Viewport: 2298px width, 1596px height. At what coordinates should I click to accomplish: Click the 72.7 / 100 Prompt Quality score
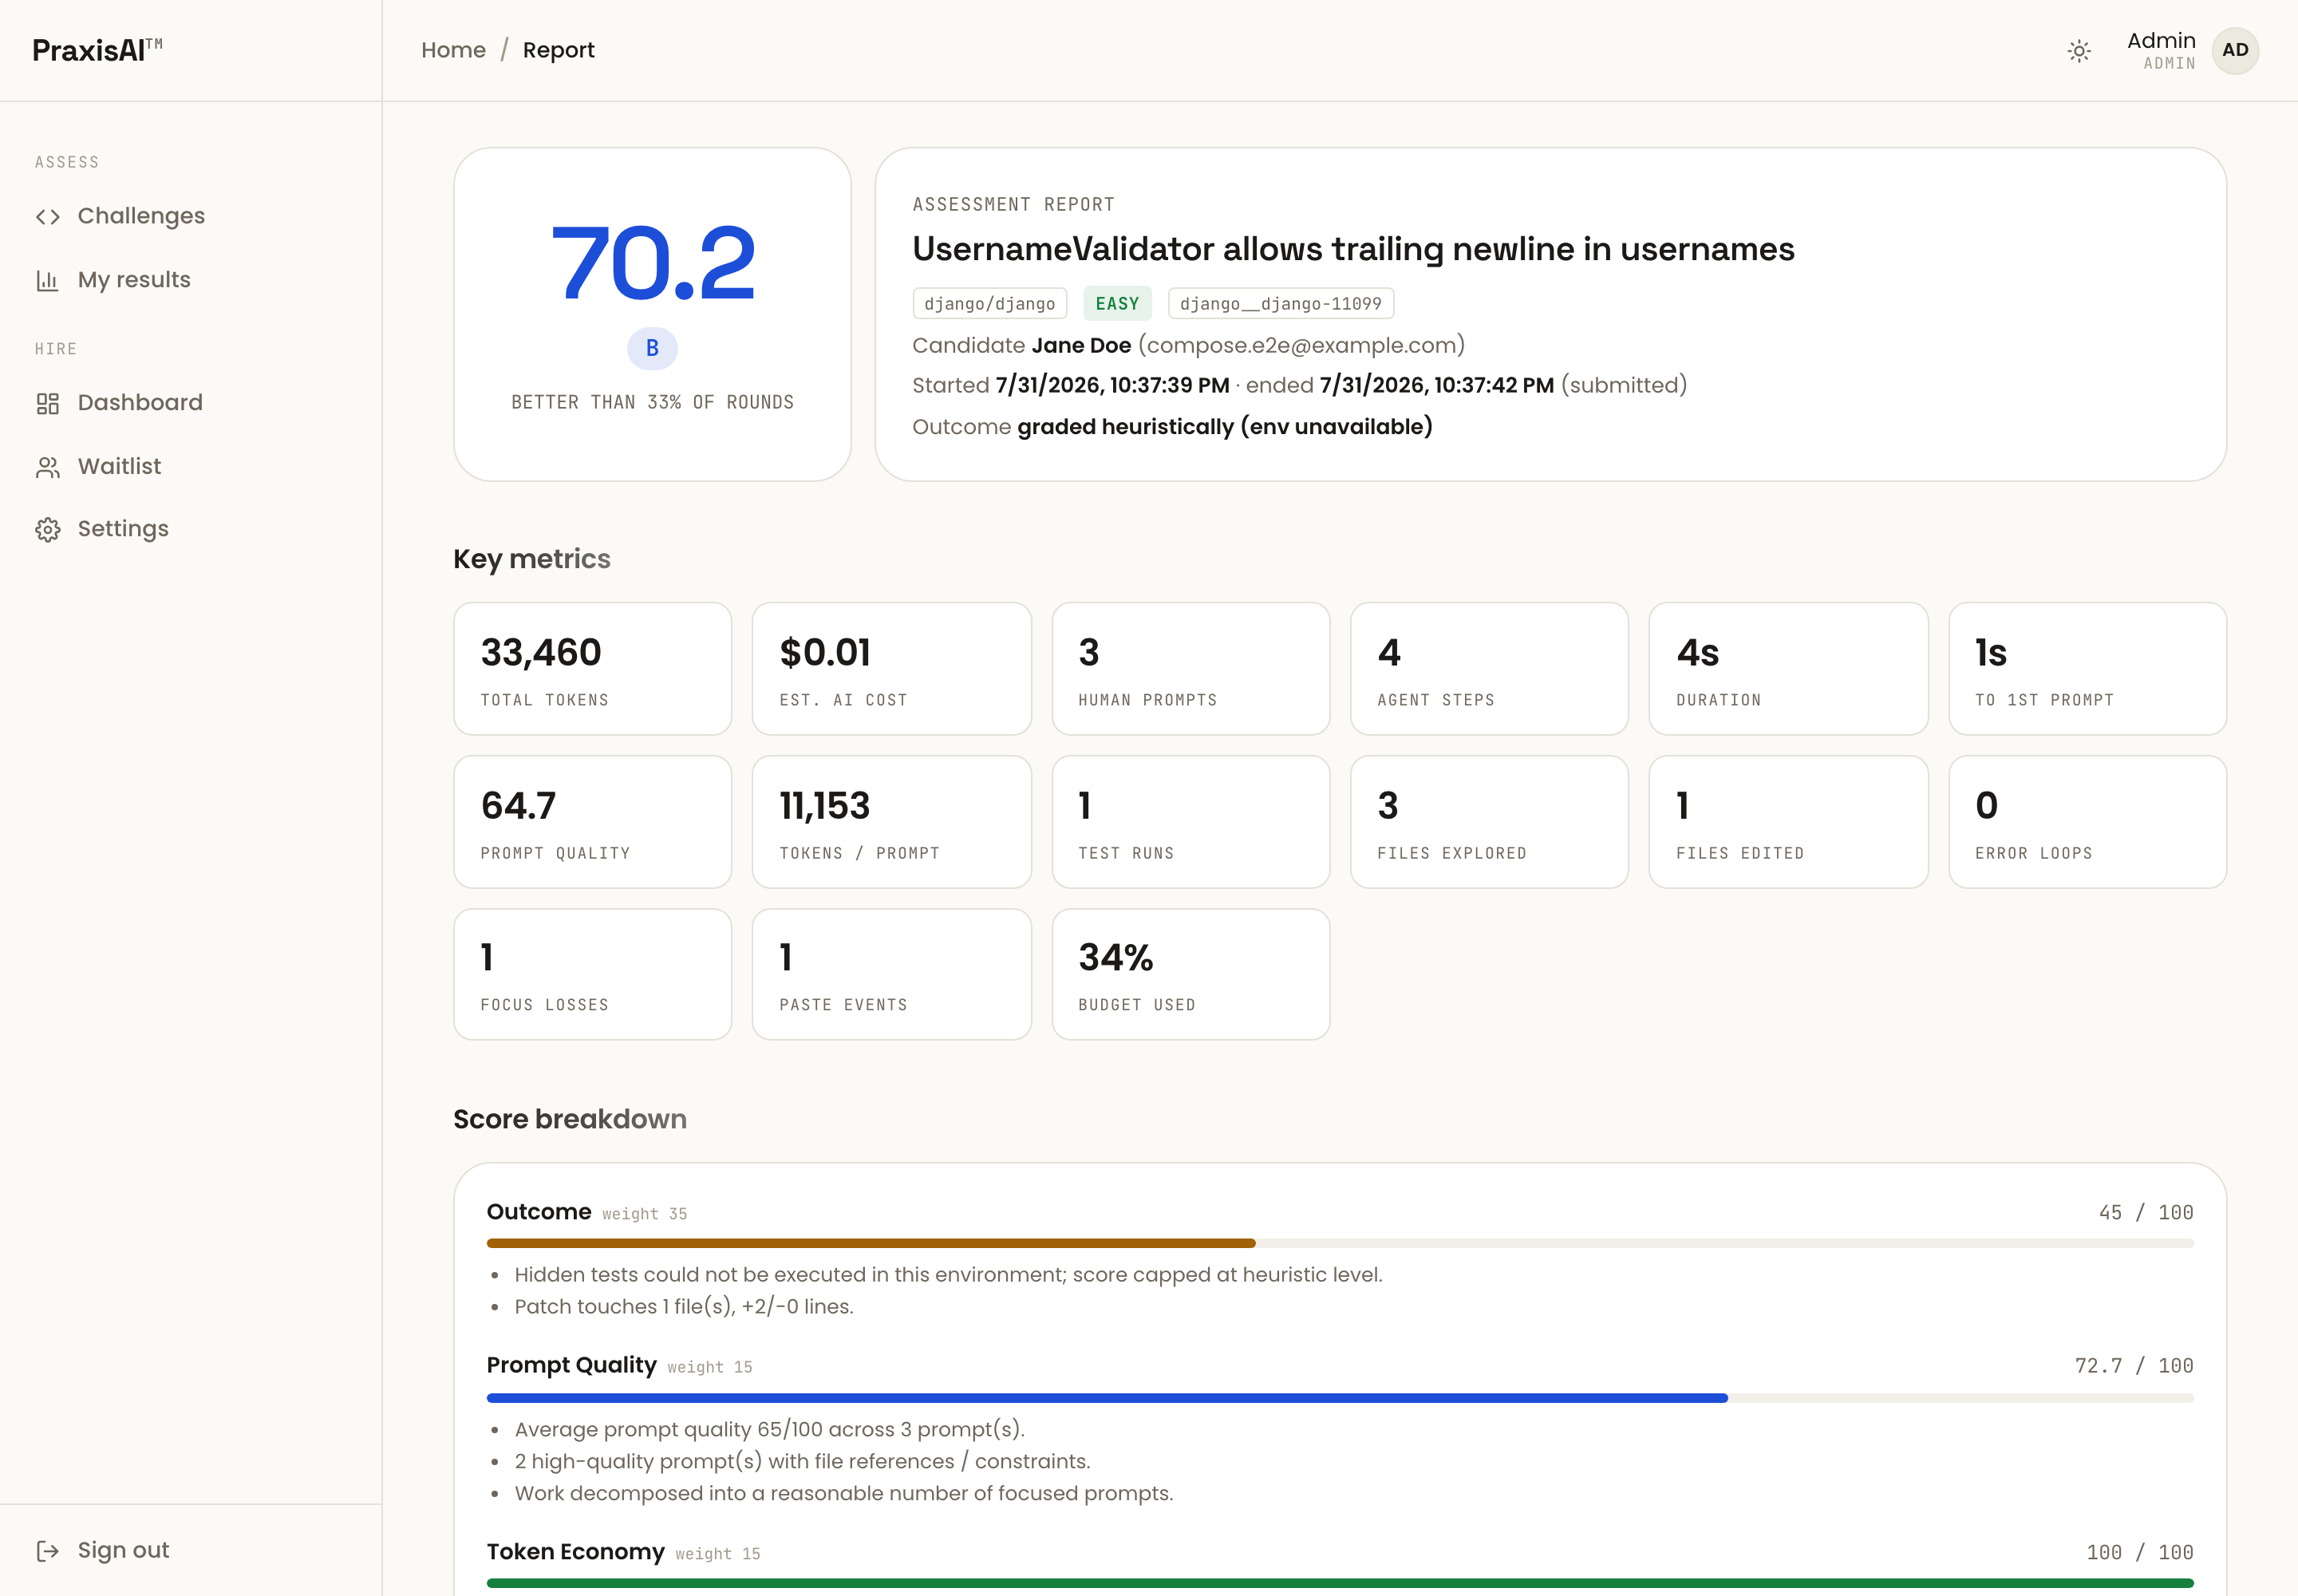click(2133, 1366)
